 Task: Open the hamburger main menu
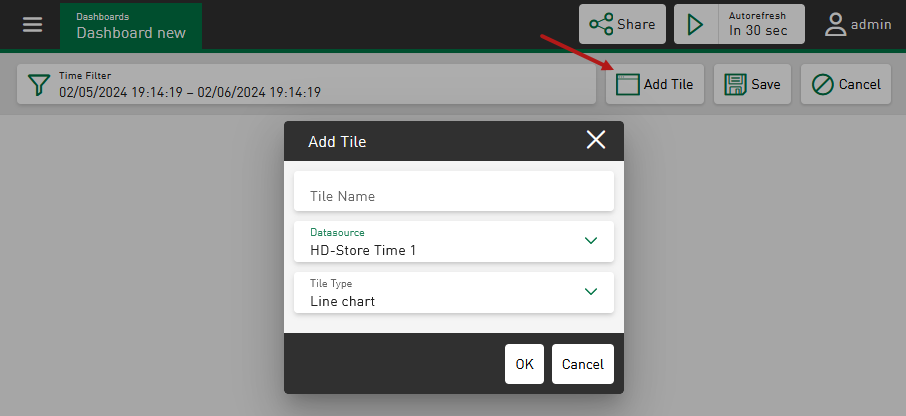pyautogui.click(x=33, y=24)
